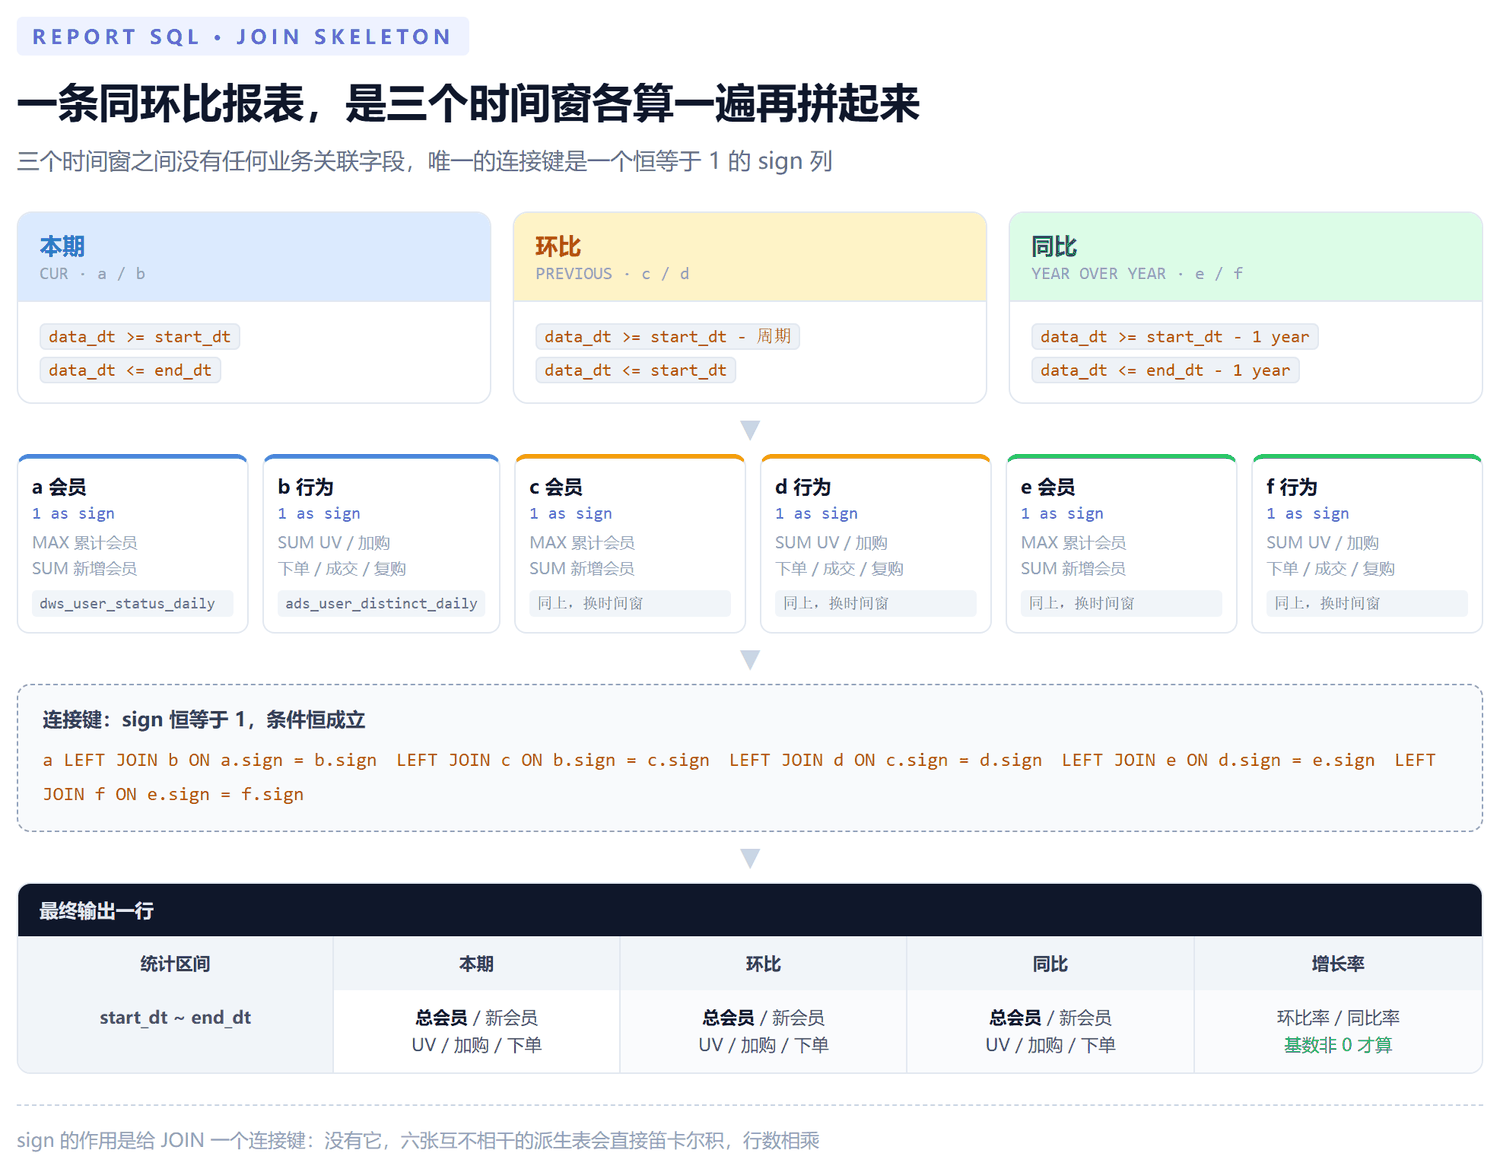Screen dimensions: 1500x1169
Task: Select the 'CUR · a / b' caption
Action: click(92, 274)
